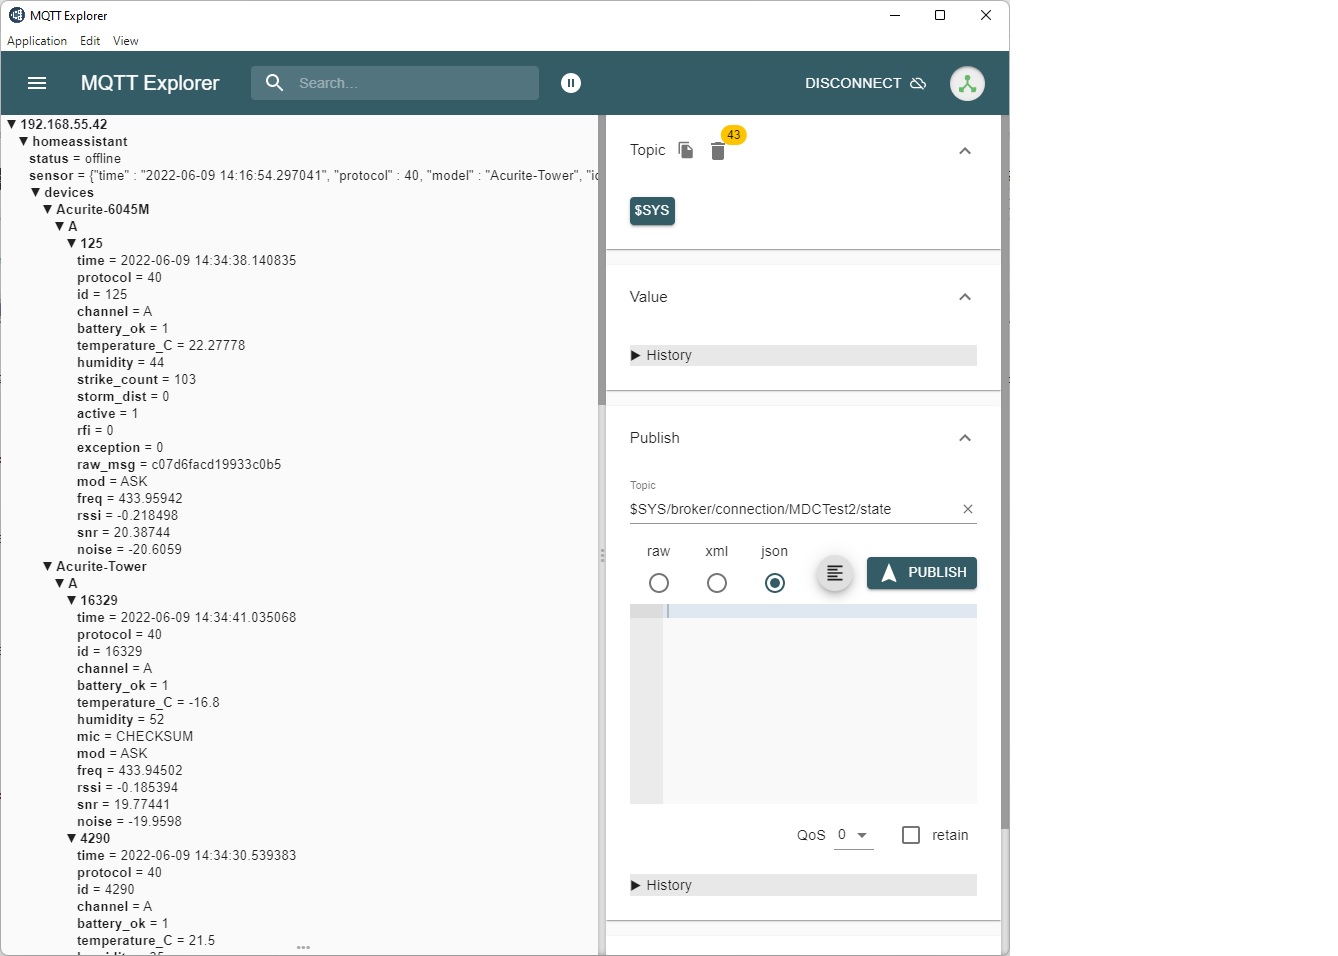Collapse the 125 device node
The height and width of the screenshot is (956, 1338).
72,243
